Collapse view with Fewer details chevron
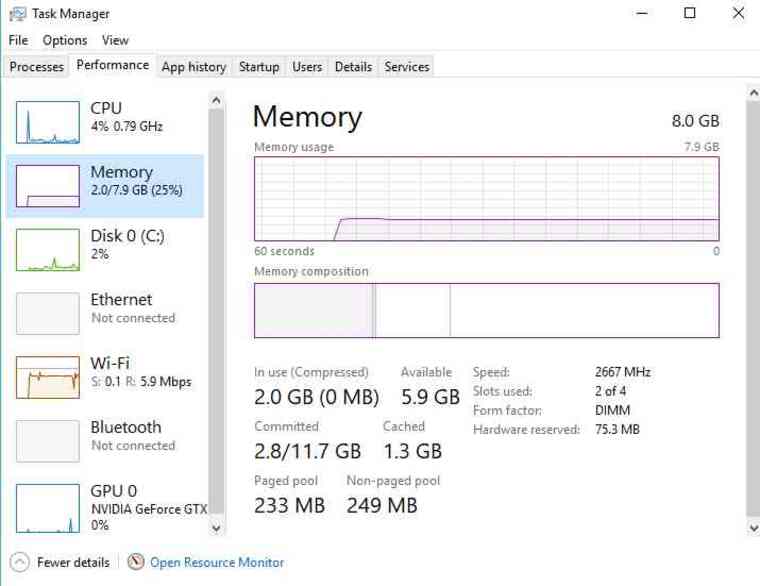This screenshot has width=760, height=586. pyautogui.click(x=19, y=562)
